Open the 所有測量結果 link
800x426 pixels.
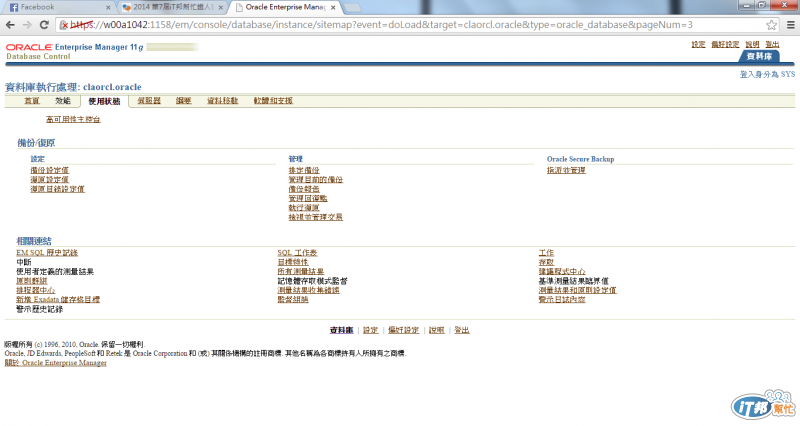click(301, 271)
